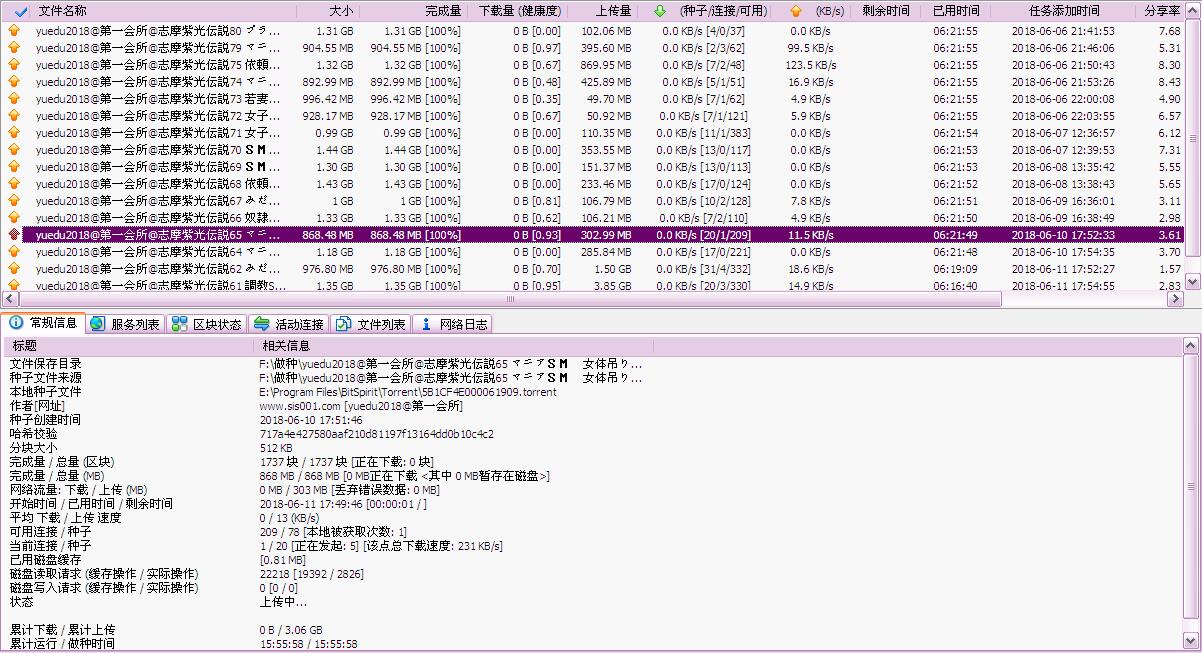1202x653 pixels.
Task: Switch to the 区块状态 tab
Action: (x=206, y=324)
